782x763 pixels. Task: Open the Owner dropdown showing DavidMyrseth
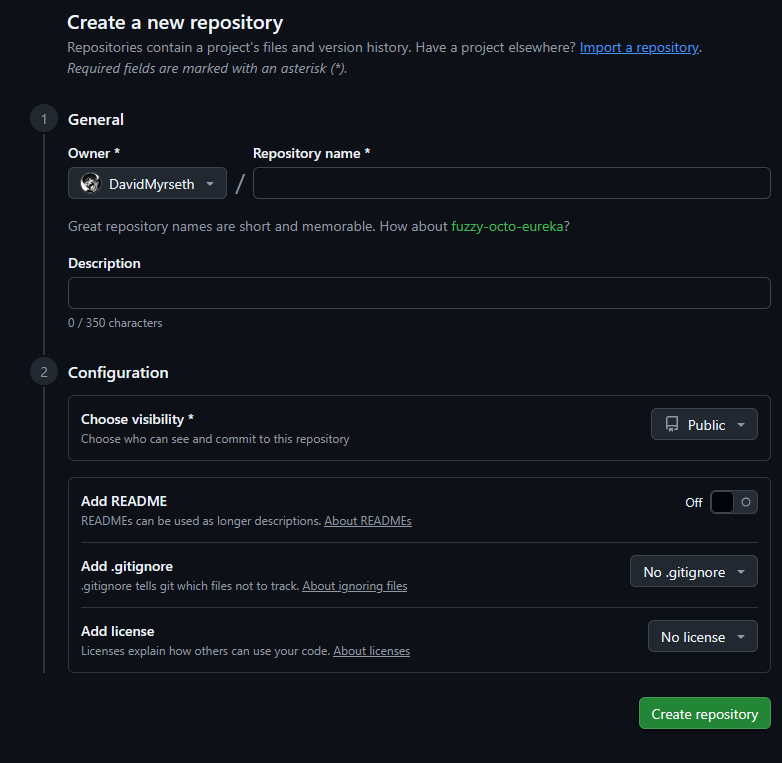coord(147,184)
